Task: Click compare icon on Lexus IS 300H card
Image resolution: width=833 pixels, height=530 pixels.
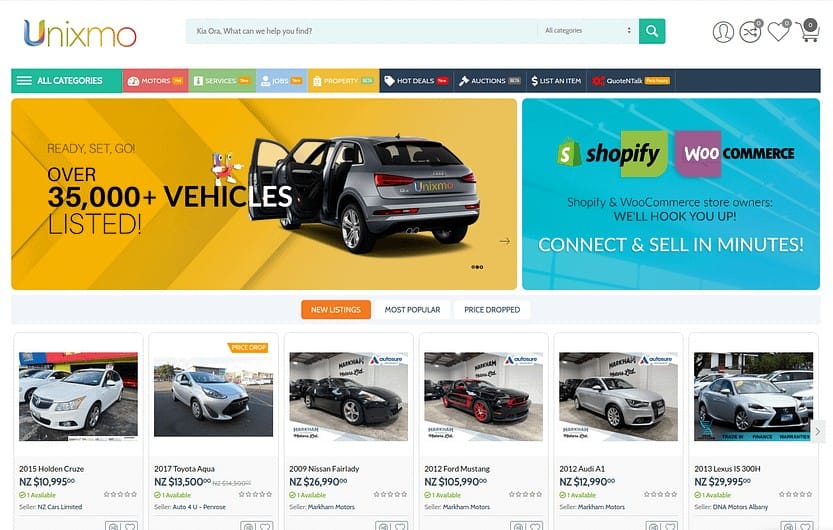Action: coord(789,527)
